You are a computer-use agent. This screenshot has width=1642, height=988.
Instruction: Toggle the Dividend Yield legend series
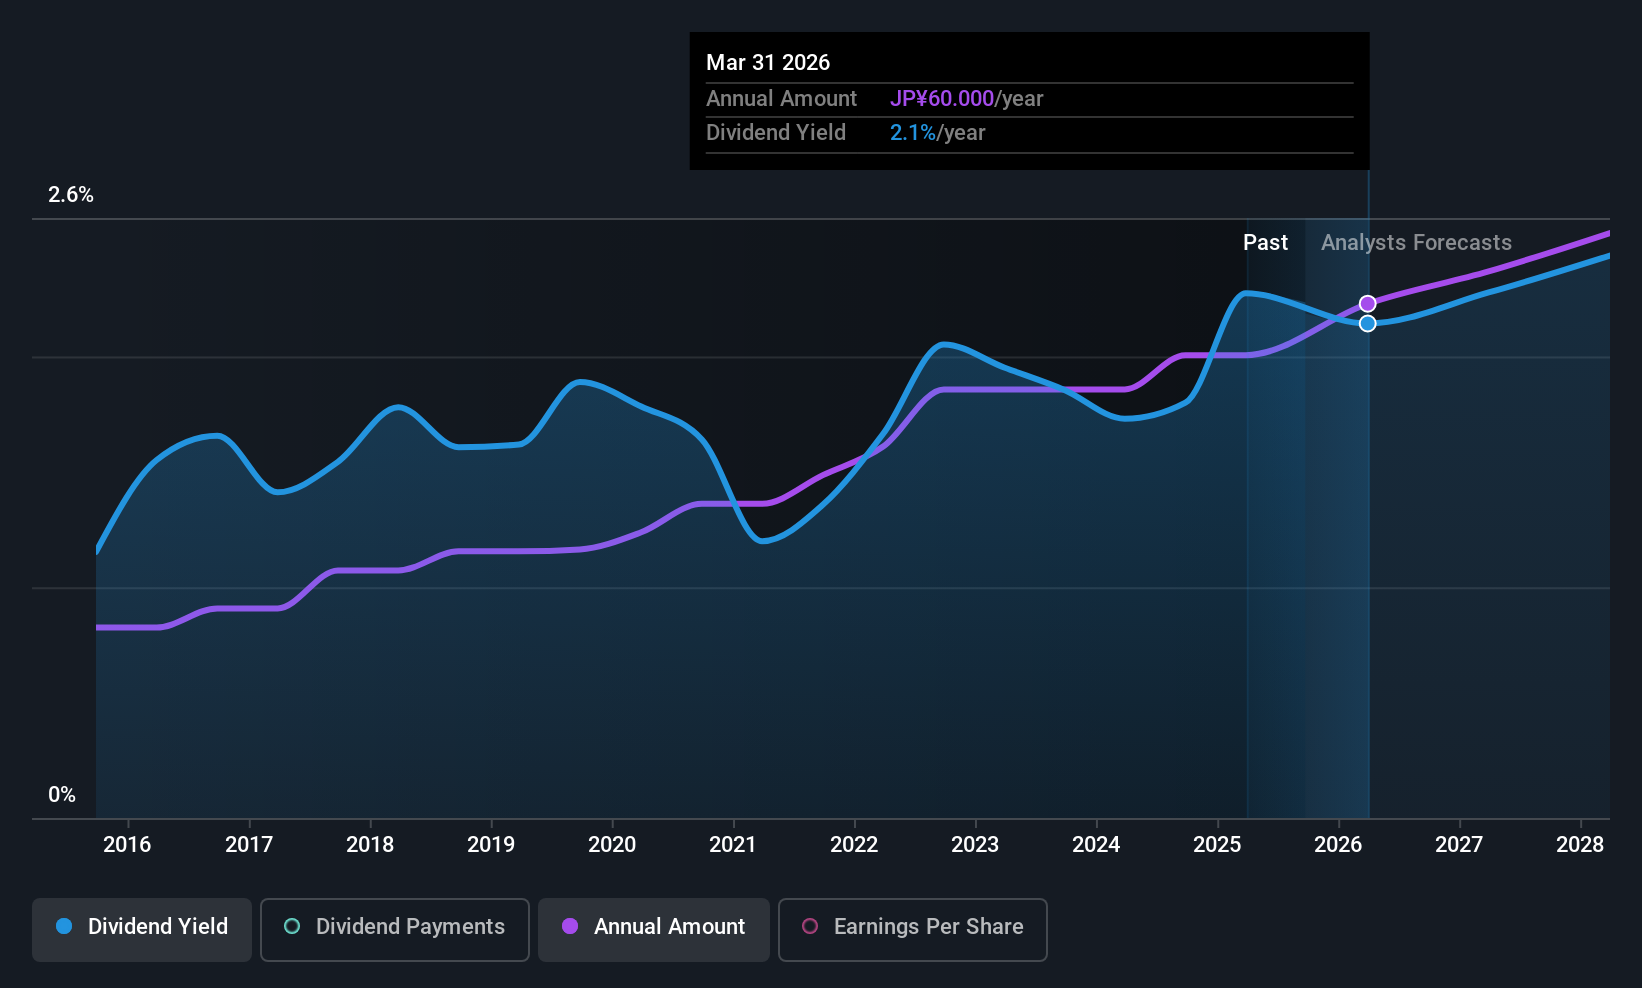pos(142,929)
